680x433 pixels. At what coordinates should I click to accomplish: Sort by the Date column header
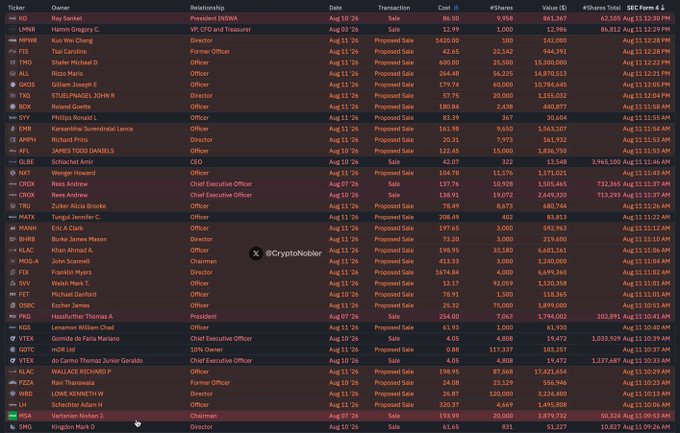pyautogui.click(x=335, y=8)
